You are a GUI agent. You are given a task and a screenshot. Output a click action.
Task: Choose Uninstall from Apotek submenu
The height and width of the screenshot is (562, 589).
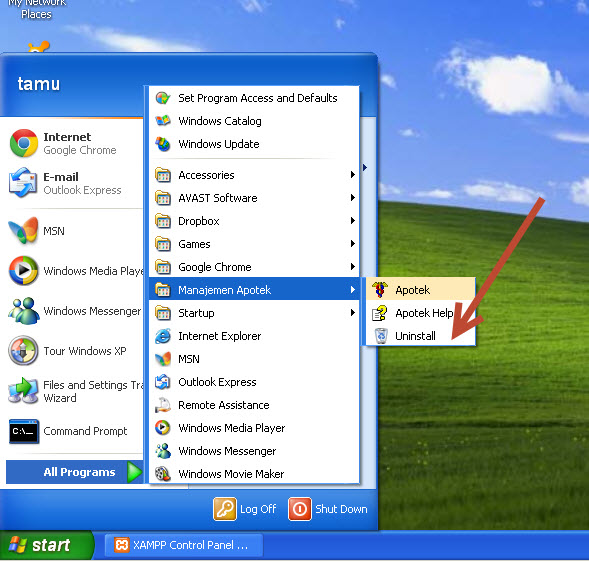click(421, 336)
